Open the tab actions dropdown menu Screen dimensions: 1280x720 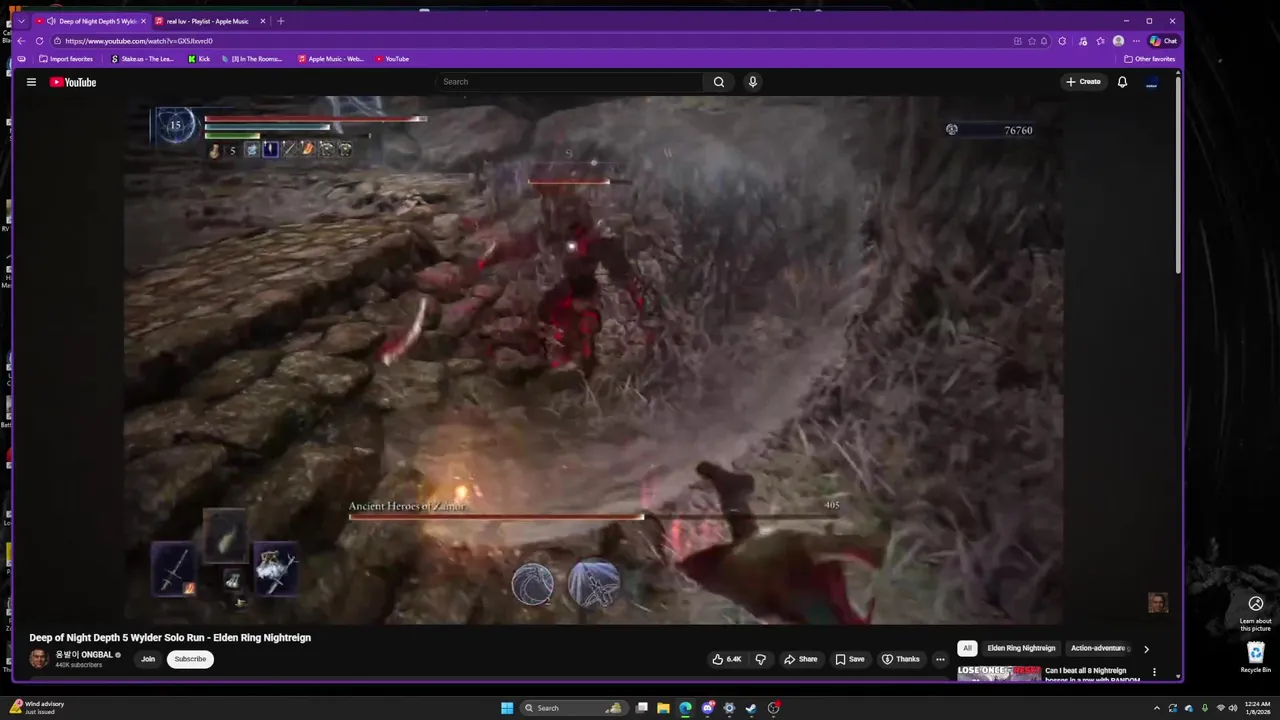tap(21, 21)
